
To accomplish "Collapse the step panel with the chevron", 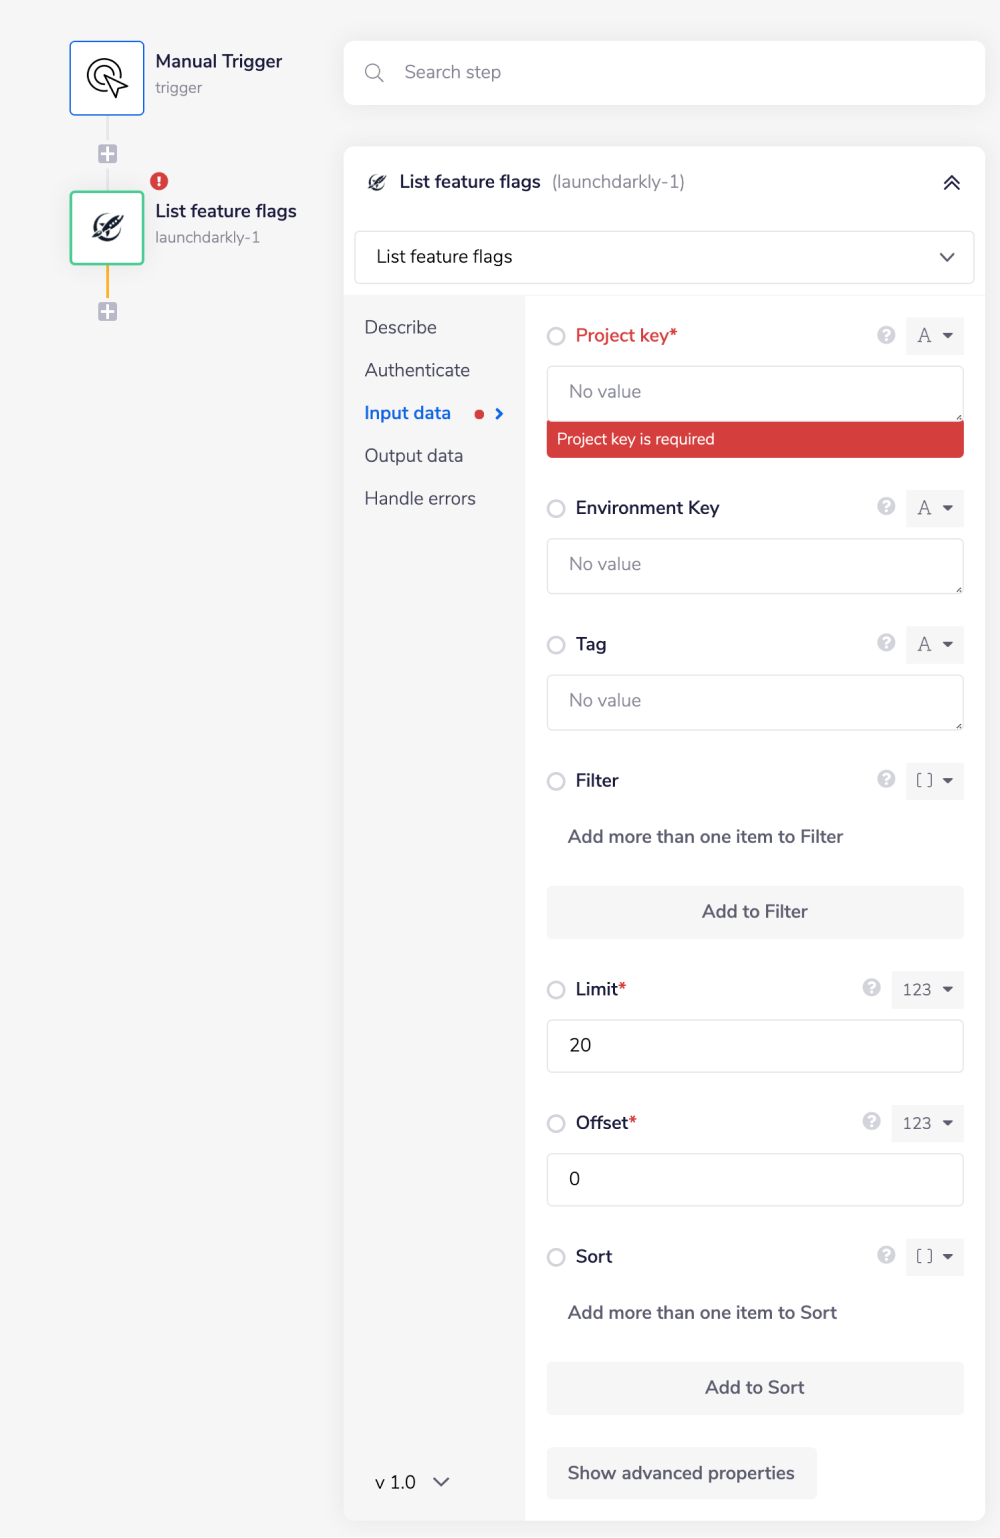I will [951, 182].
